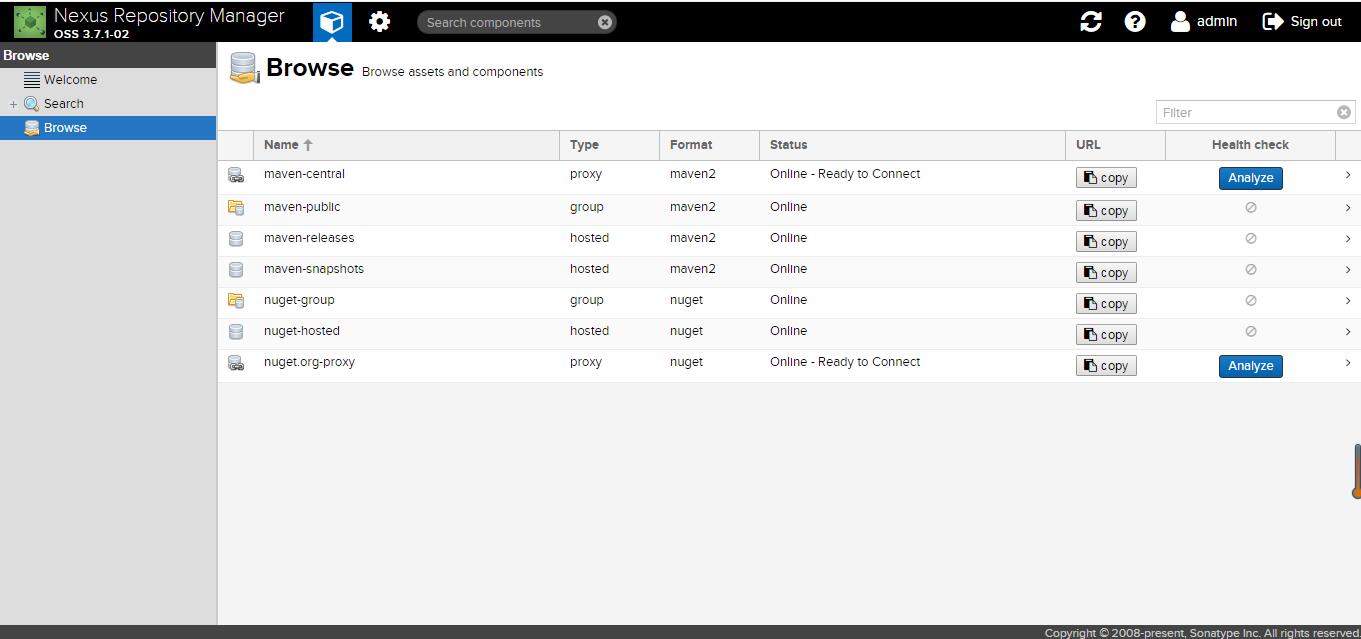The image size is (1361, 639).
Task: Select Browse in the sidebar tree
Action: (108, 128)
